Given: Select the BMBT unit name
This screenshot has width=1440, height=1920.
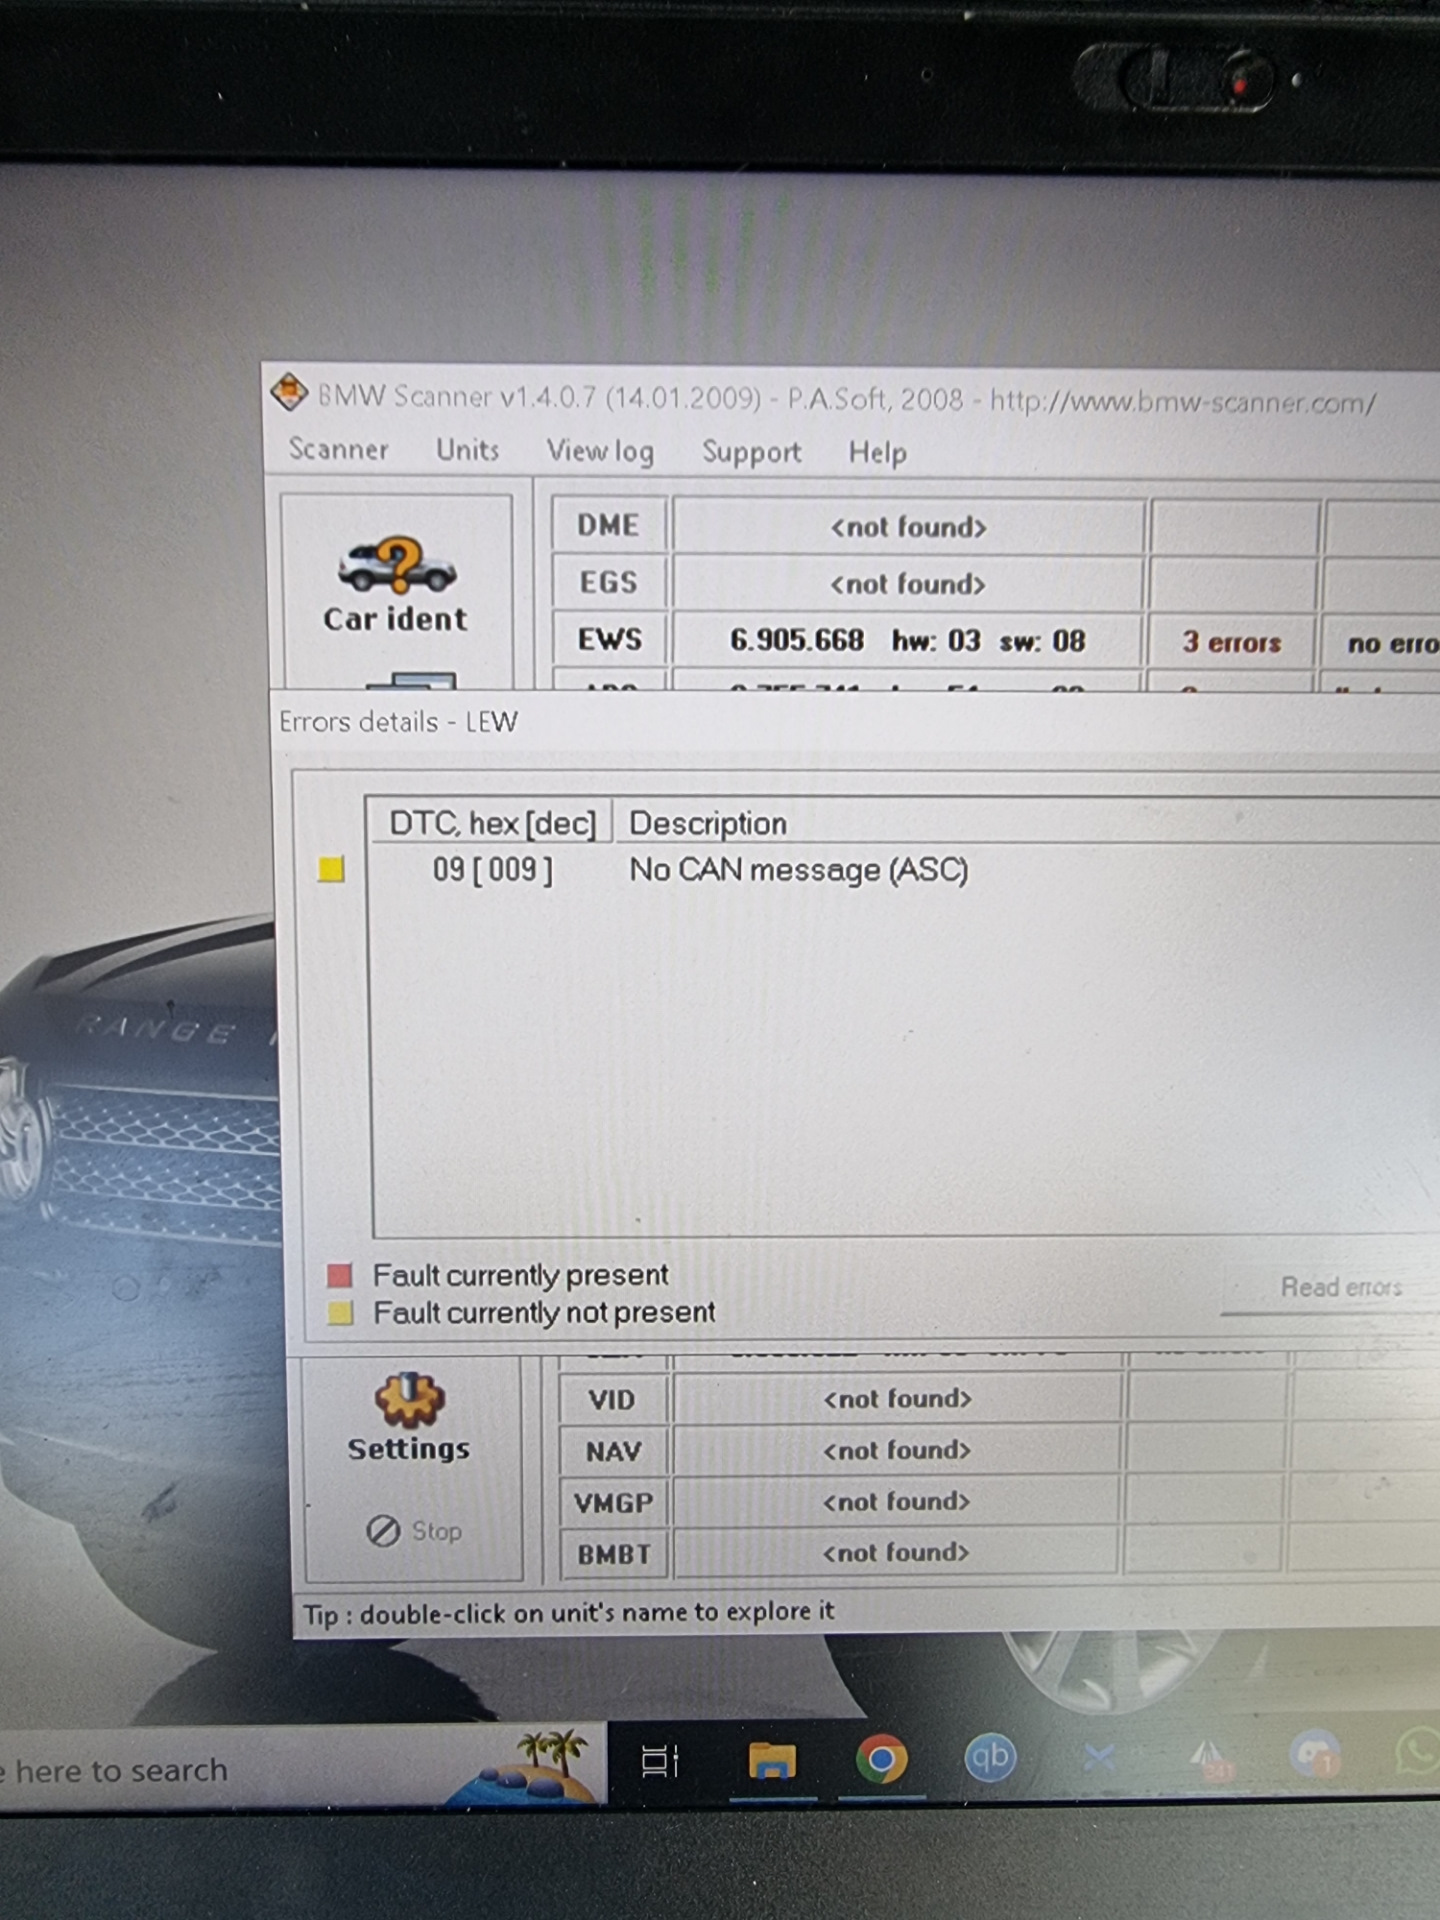Looking at the screenshot, I should (613, 1555).
